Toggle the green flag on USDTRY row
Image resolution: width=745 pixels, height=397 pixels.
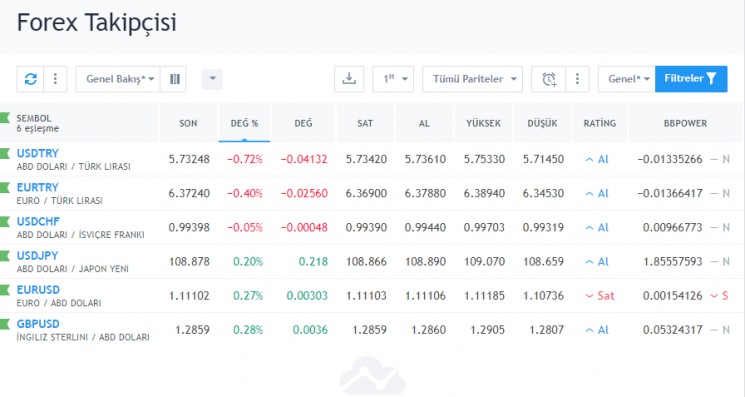[5, 153]
